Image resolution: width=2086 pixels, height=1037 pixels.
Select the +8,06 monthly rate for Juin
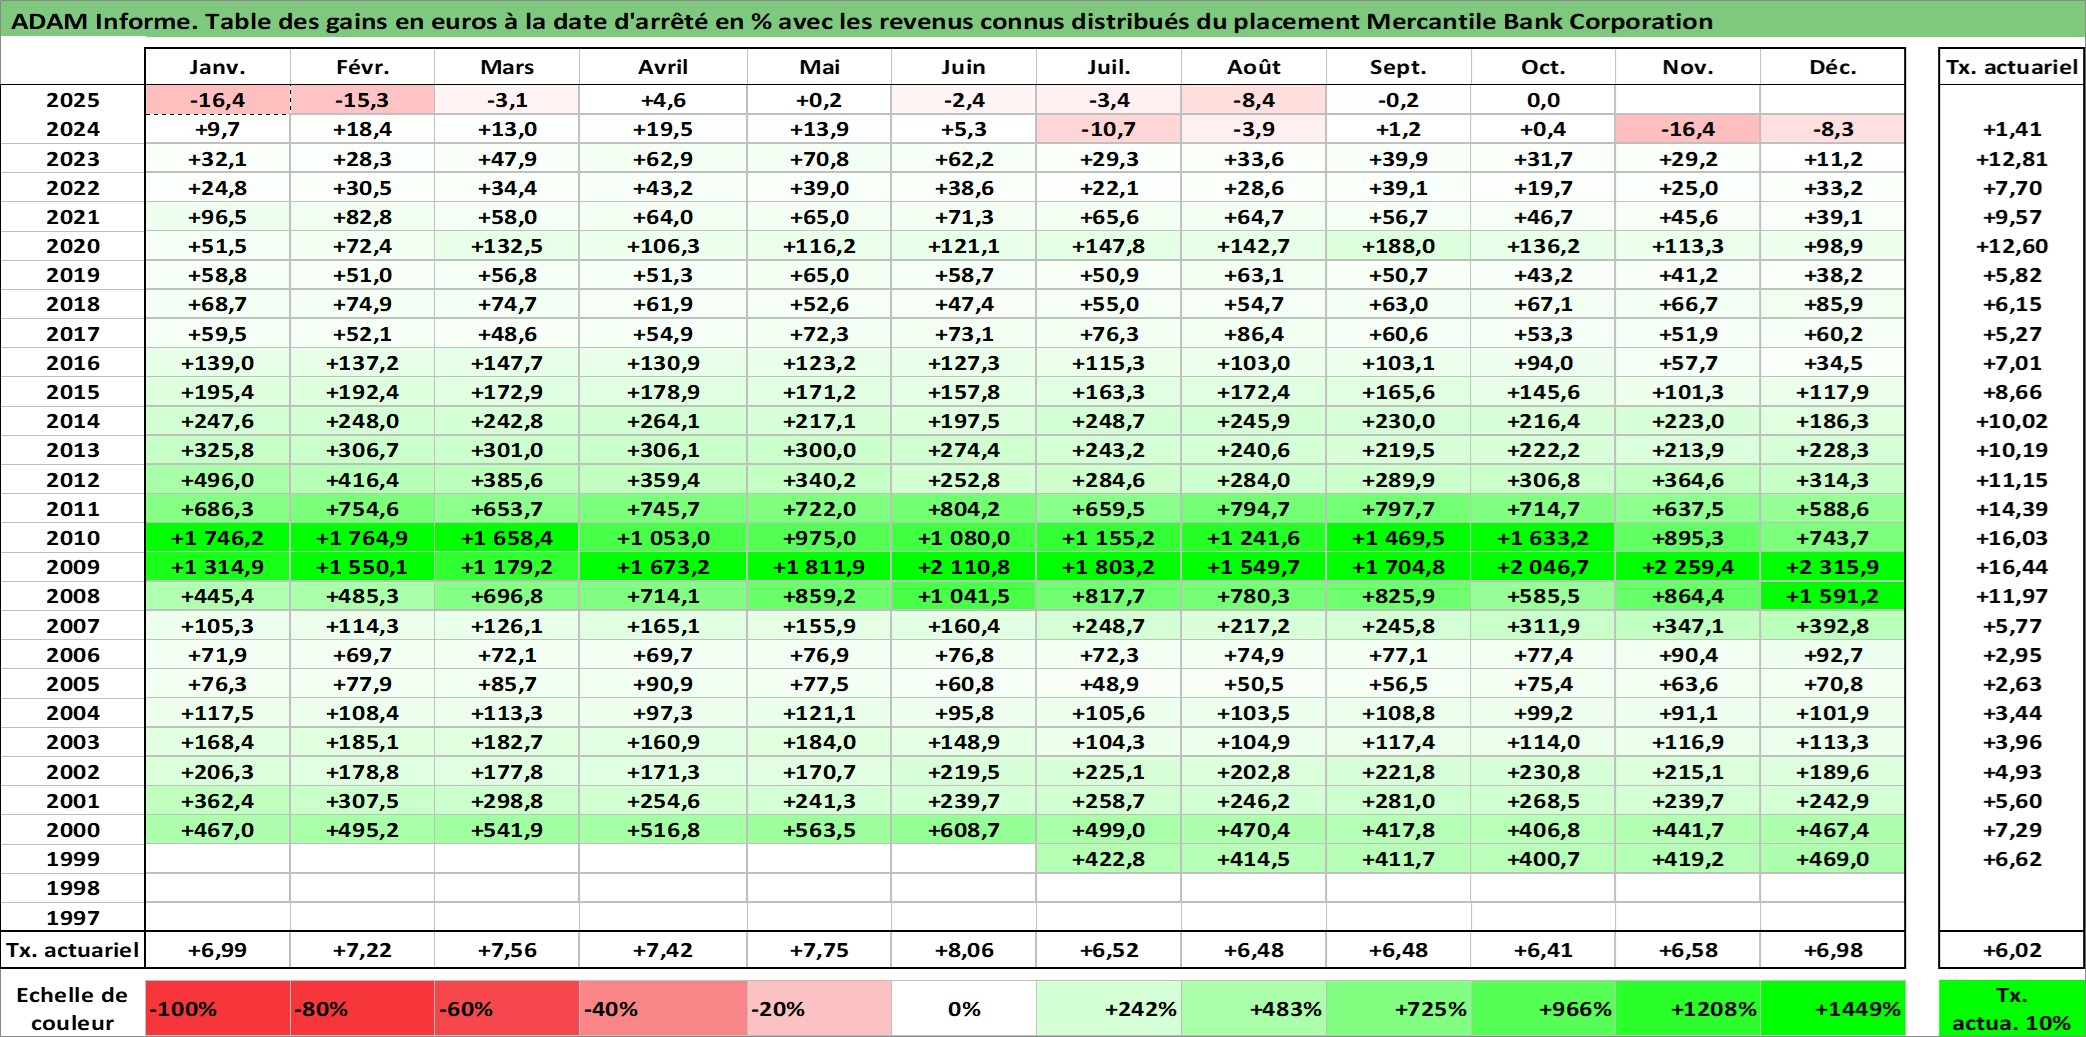964,950
